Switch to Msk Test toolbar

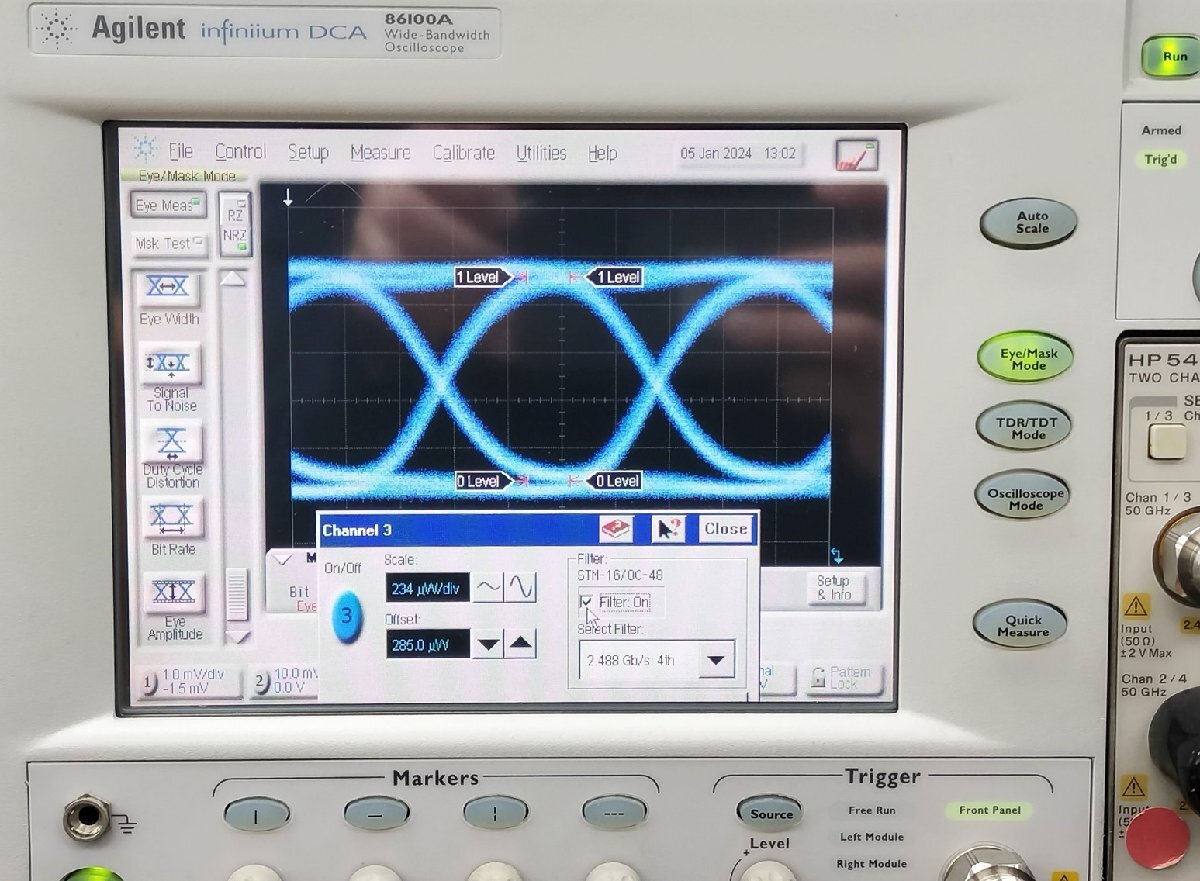(x=169, y=243)
